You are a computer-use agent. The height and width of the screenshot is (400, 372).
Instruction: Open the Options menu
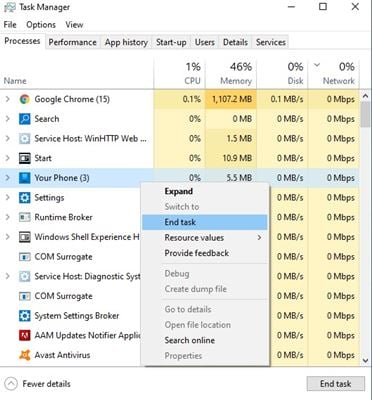(x=41, y=25)
